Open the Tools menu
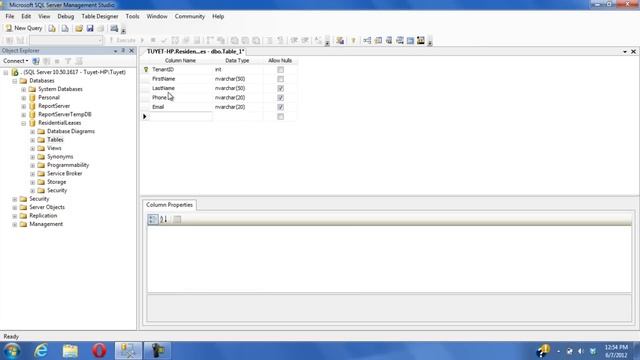Image resolution: width=640 pixels, height=360 pixels. (132, 16)
